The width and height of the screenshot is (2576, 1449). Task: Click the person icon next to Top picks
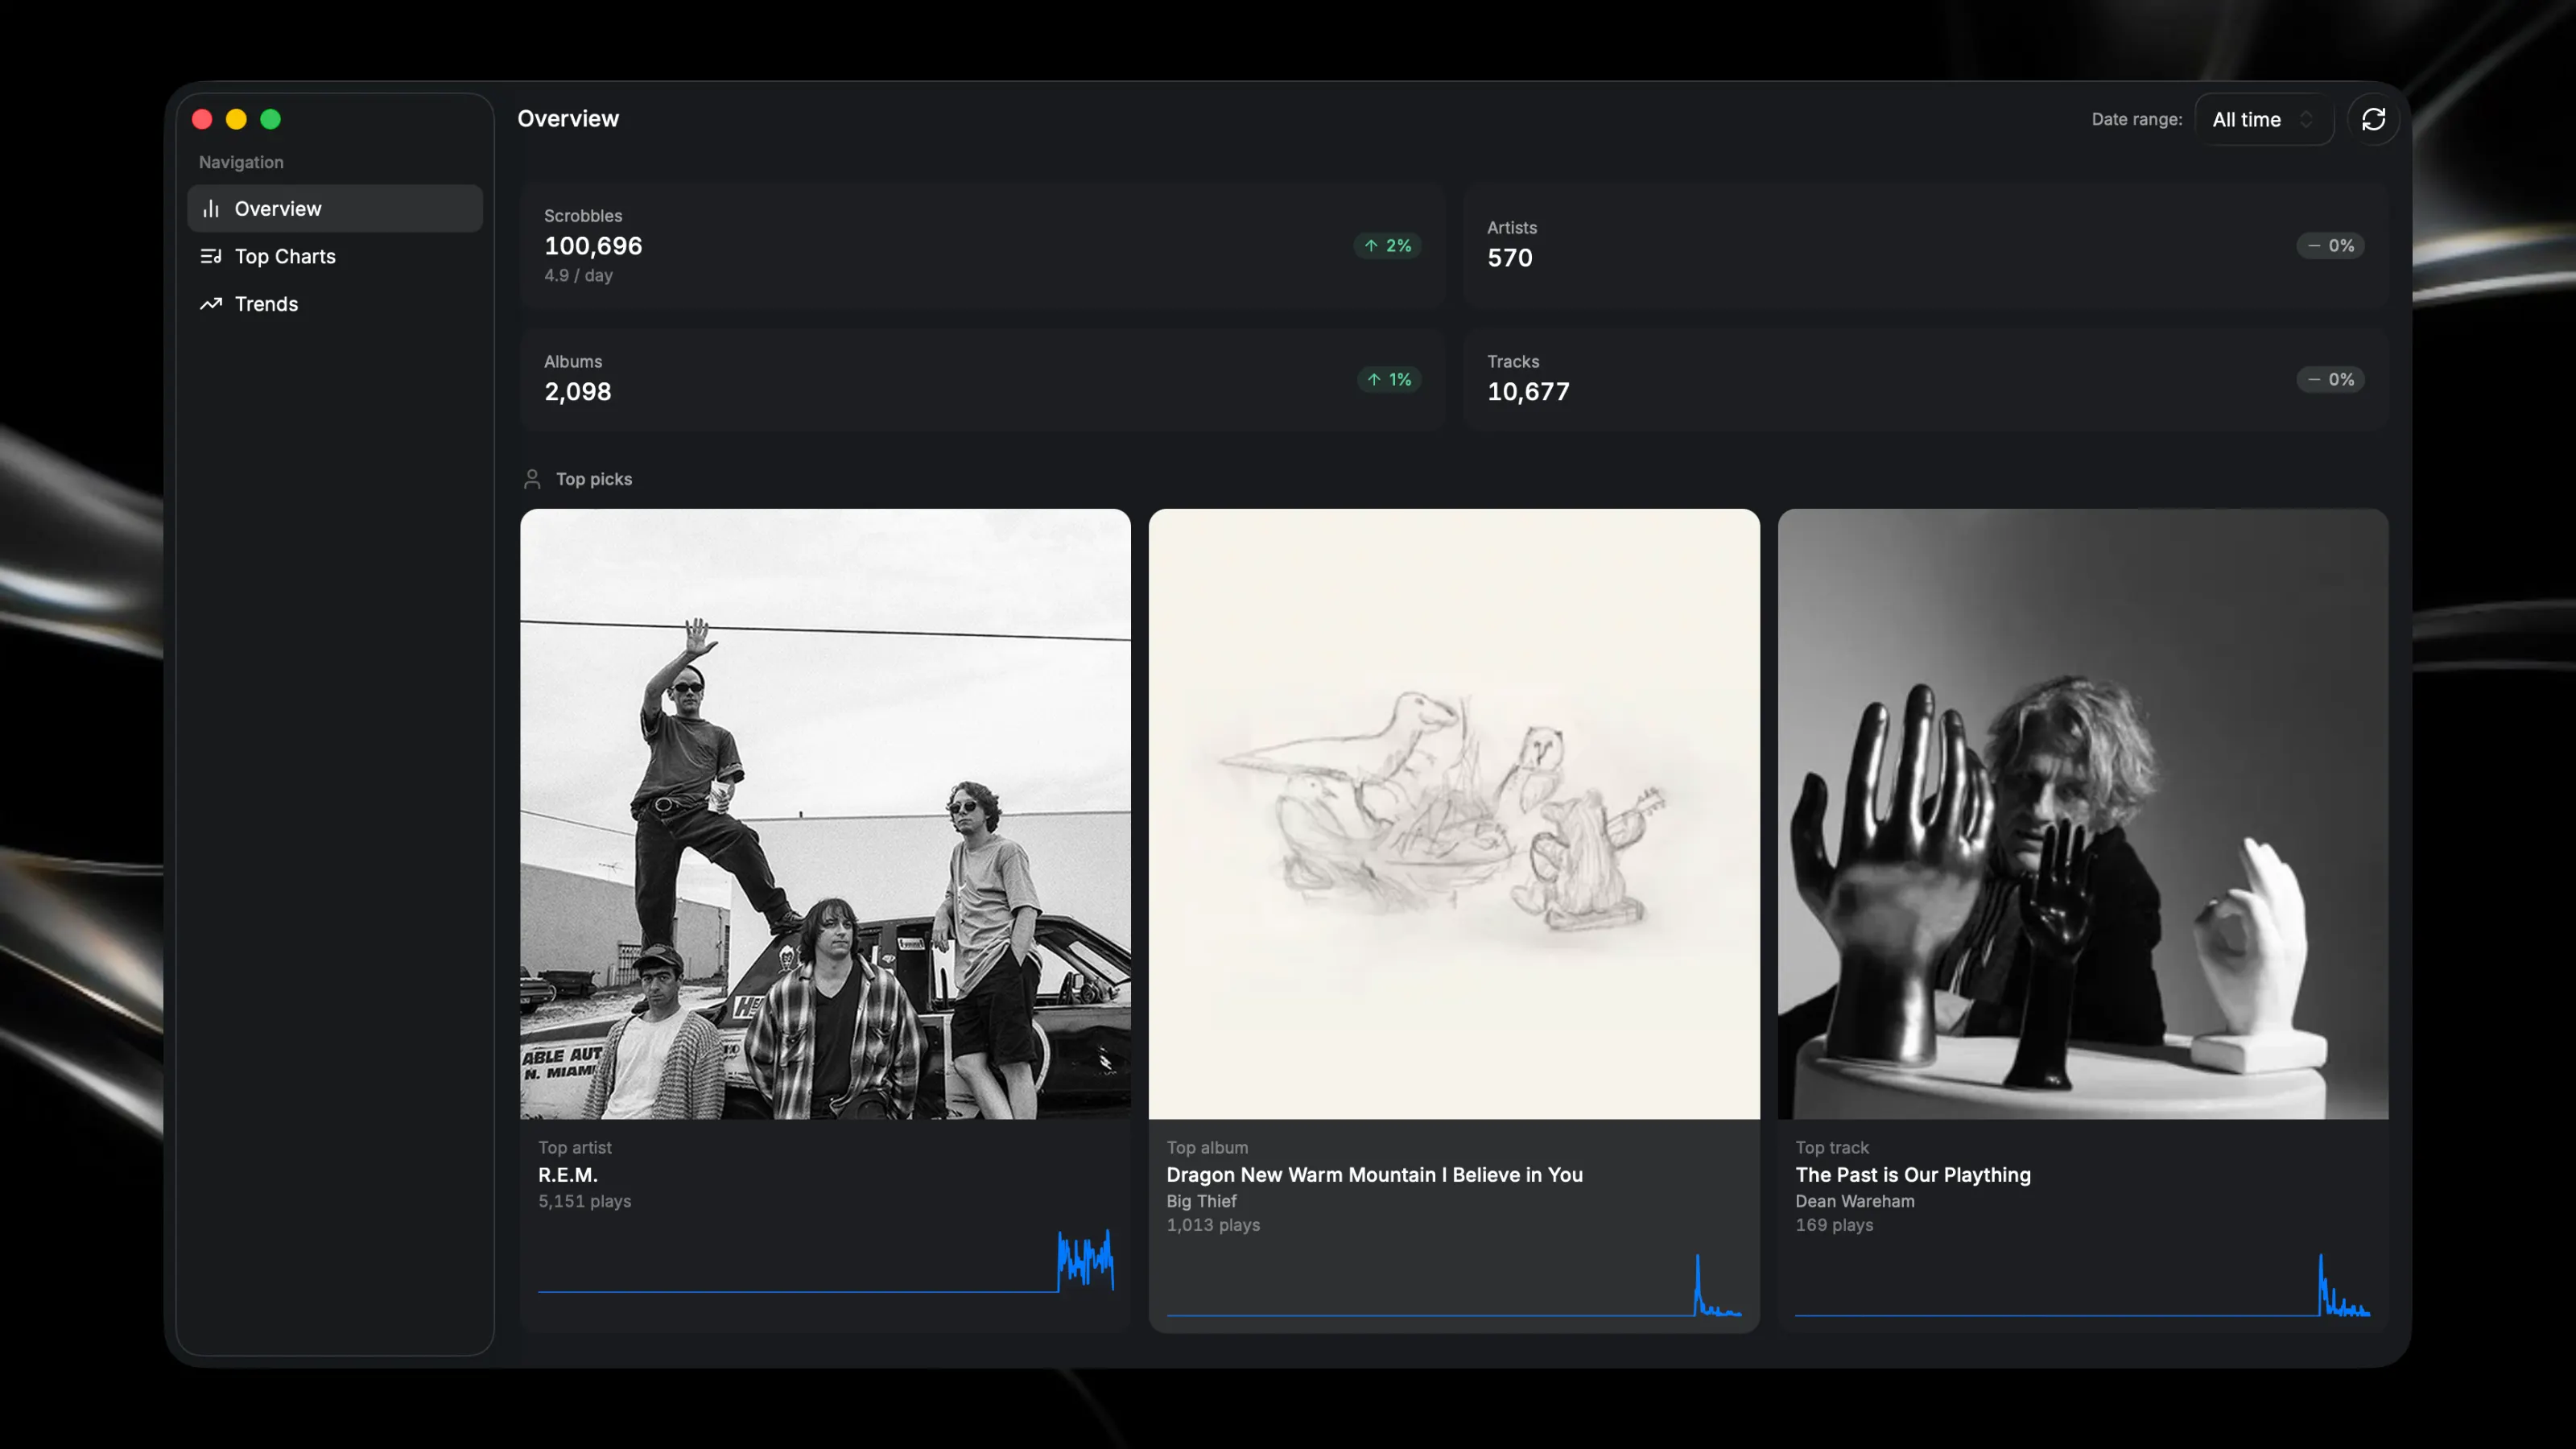[x=532, y=479]
